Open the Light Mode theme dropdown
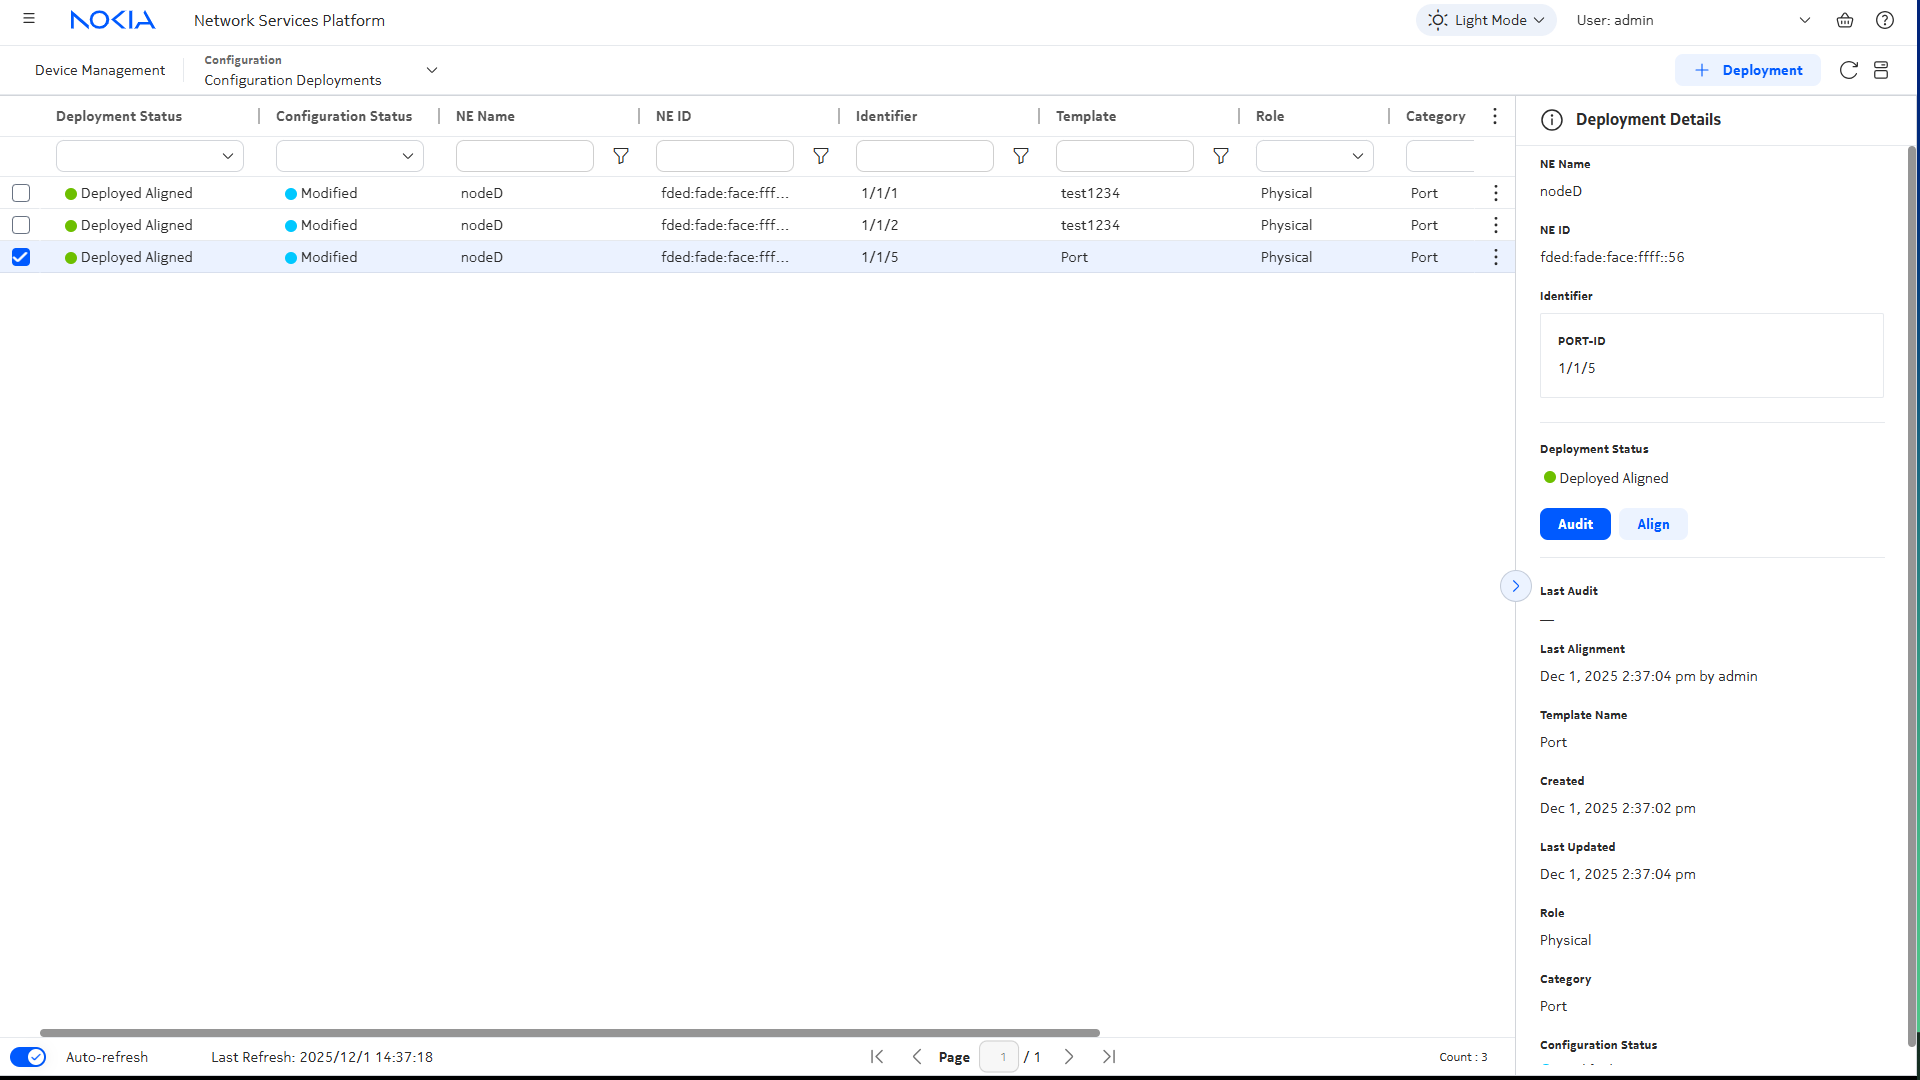Screen dimensions: 1920x1080 [x=1486, y=20]
